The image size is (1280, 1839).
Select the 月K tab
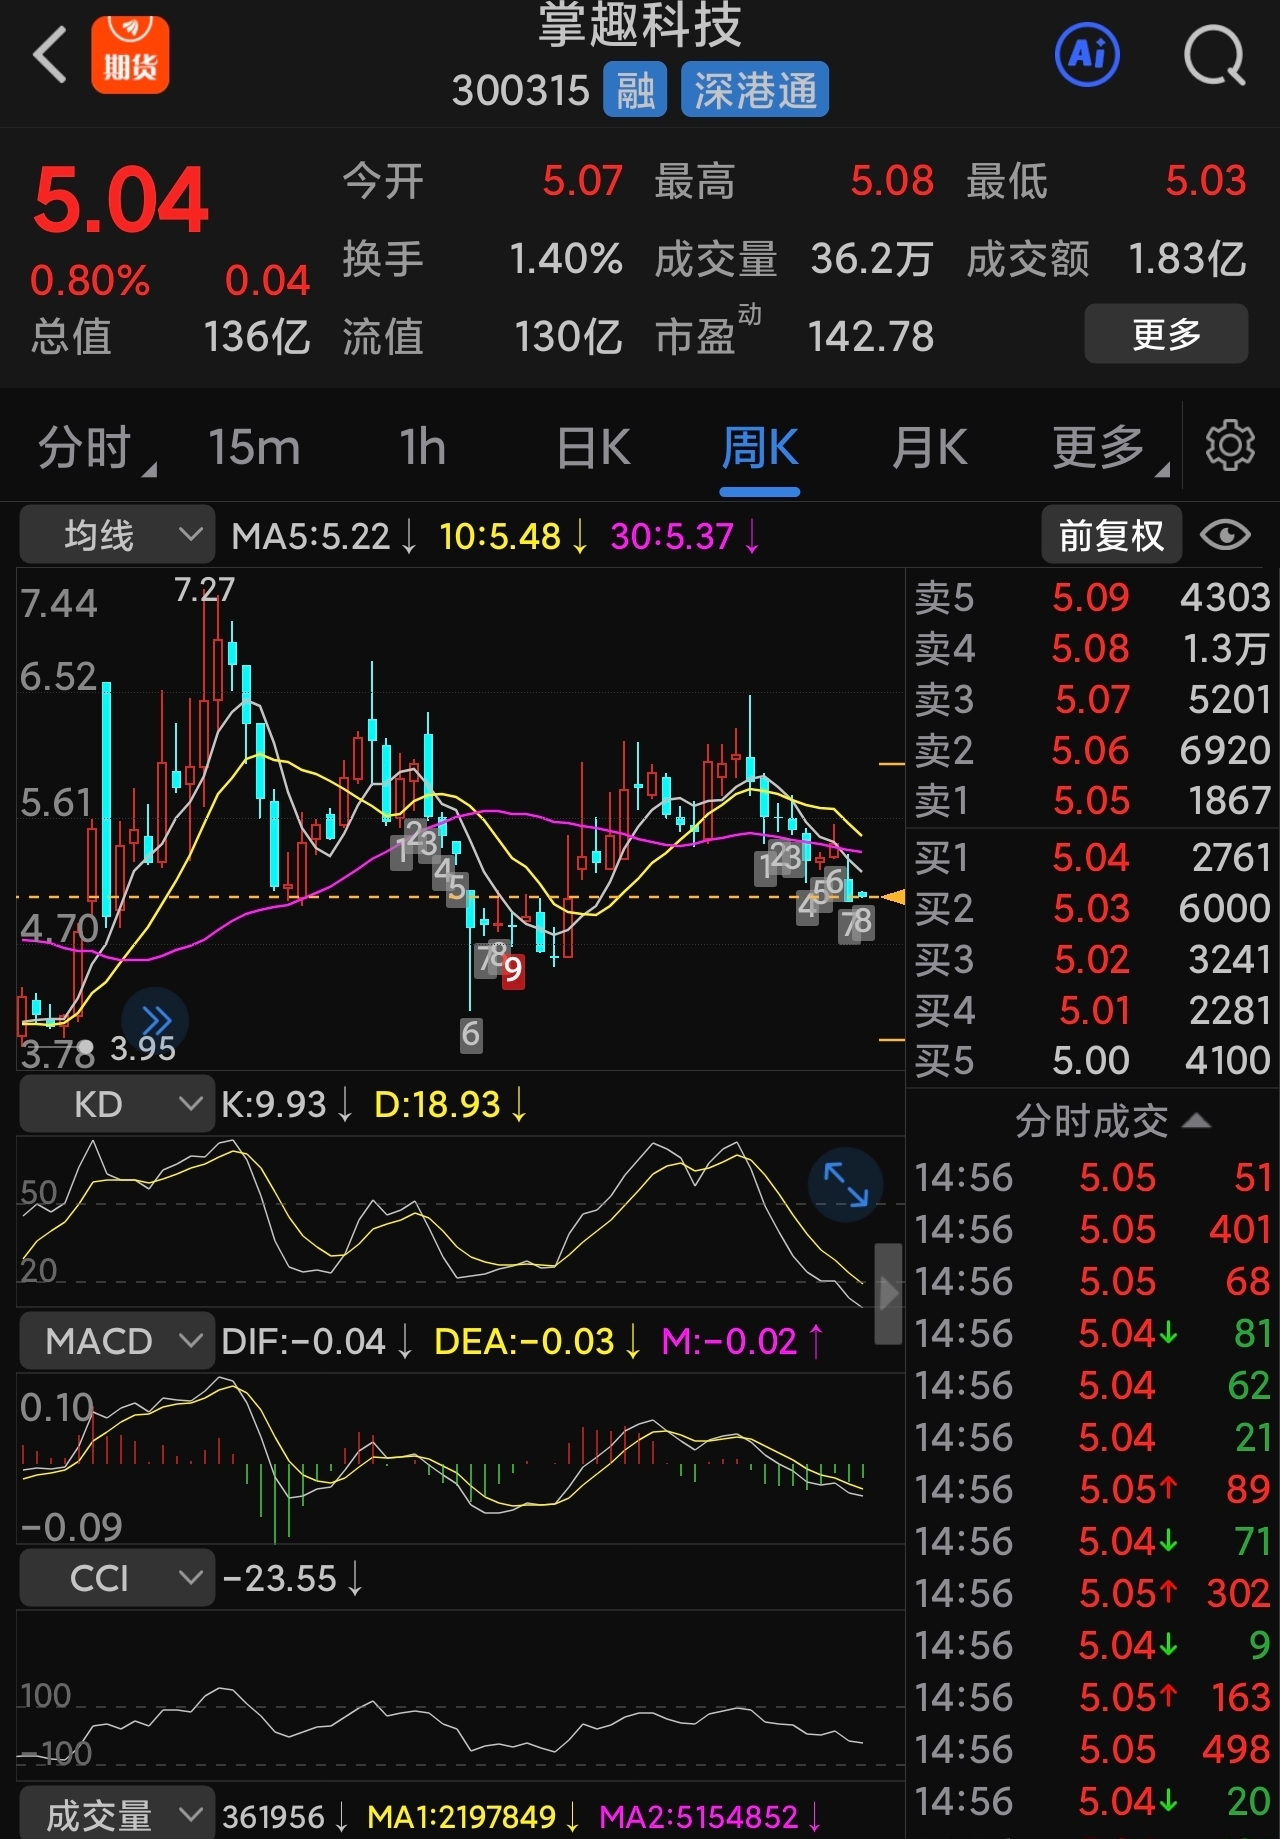929,447
